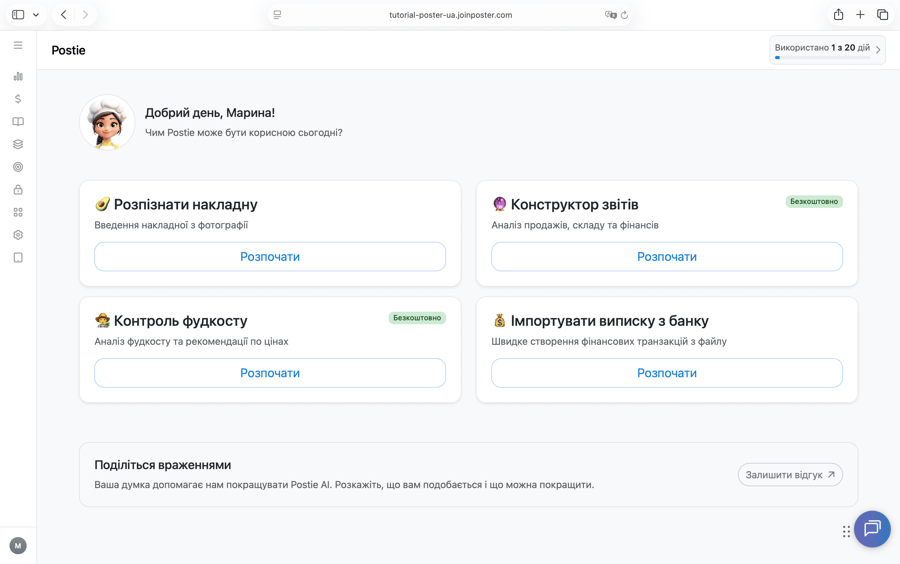Viewport: 900px width, 564px height.
Task: Click the Safari share icon
Action: [x=839, y=14]
